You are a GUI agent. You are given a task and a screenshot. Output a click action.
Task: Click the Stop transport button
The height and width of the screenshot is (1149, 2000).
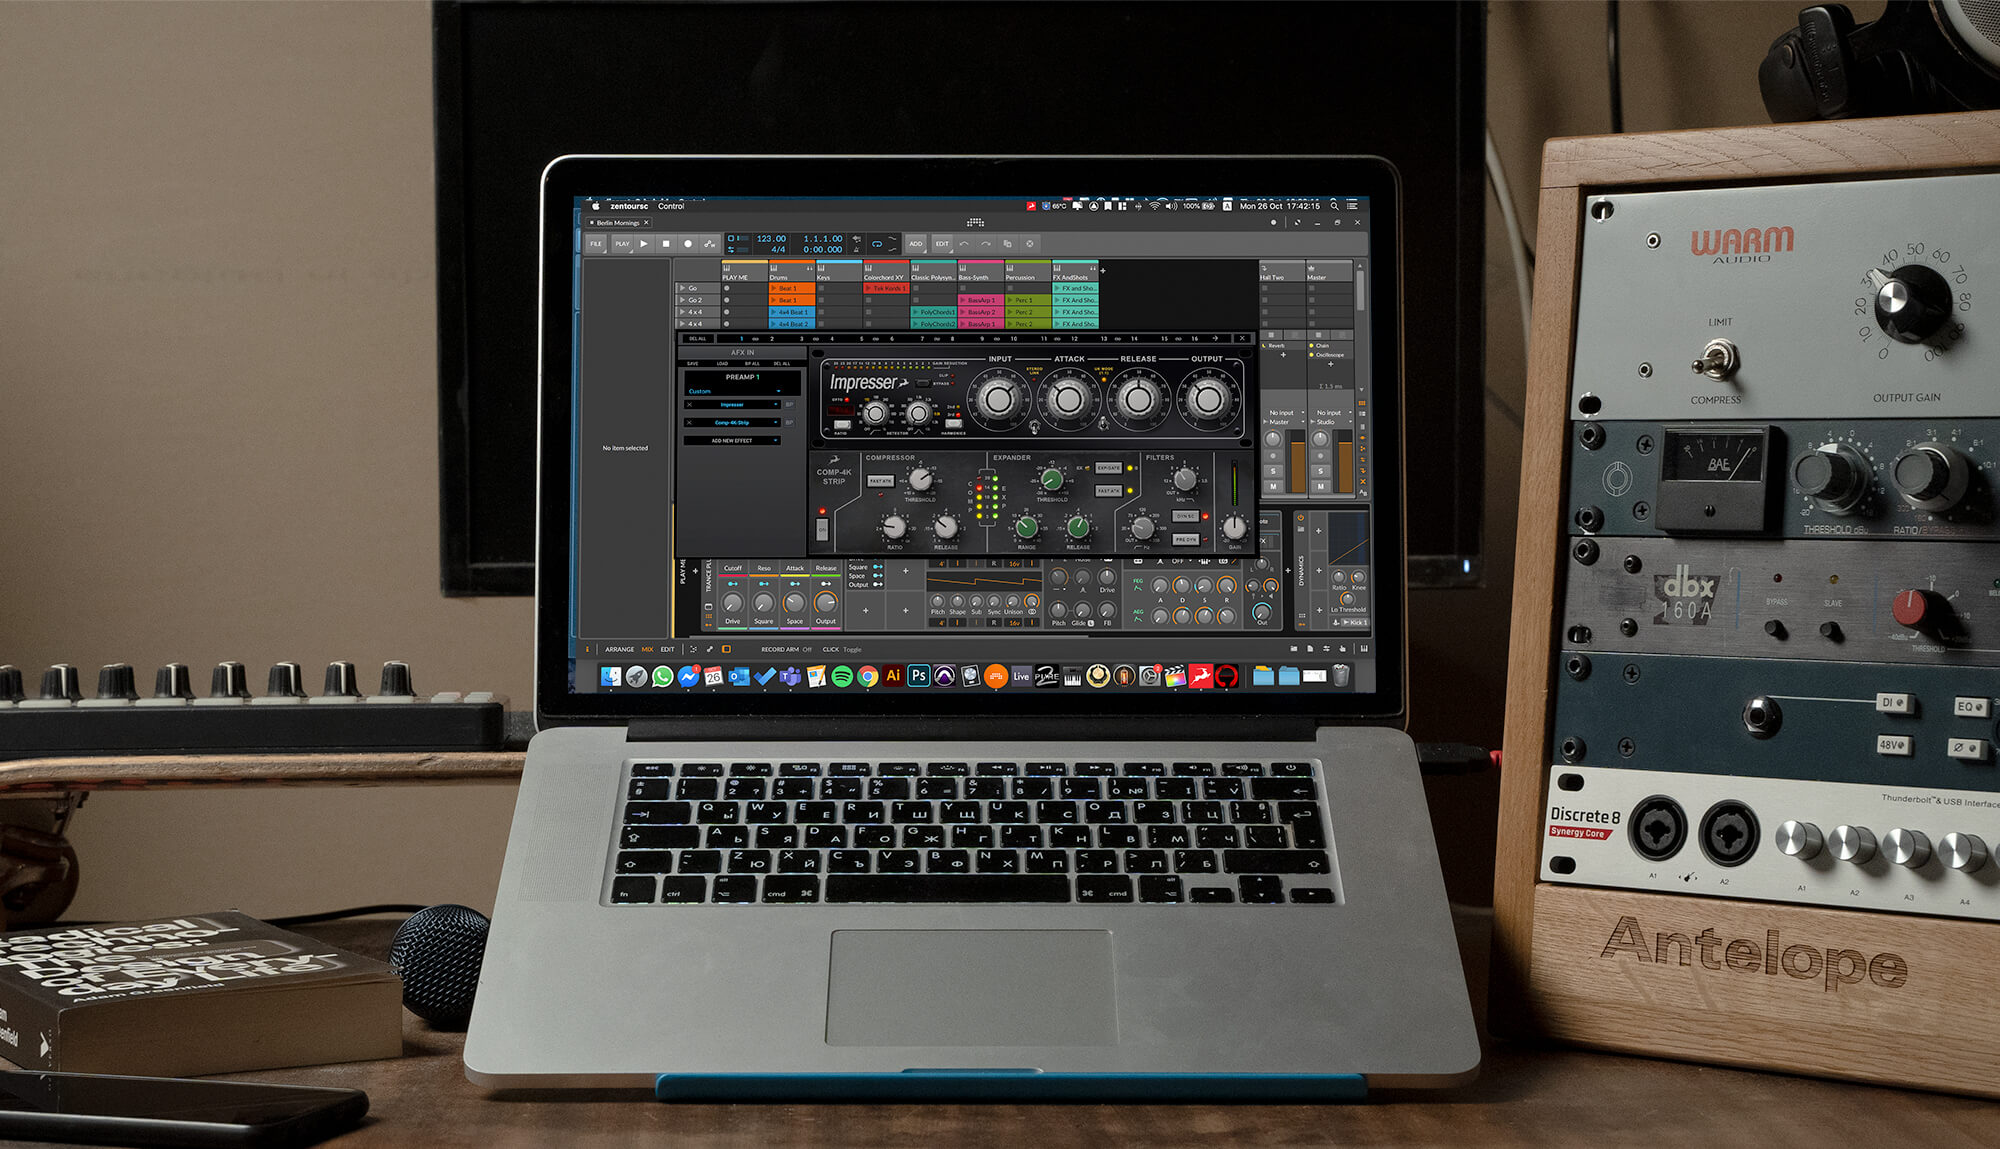[666, 244]
